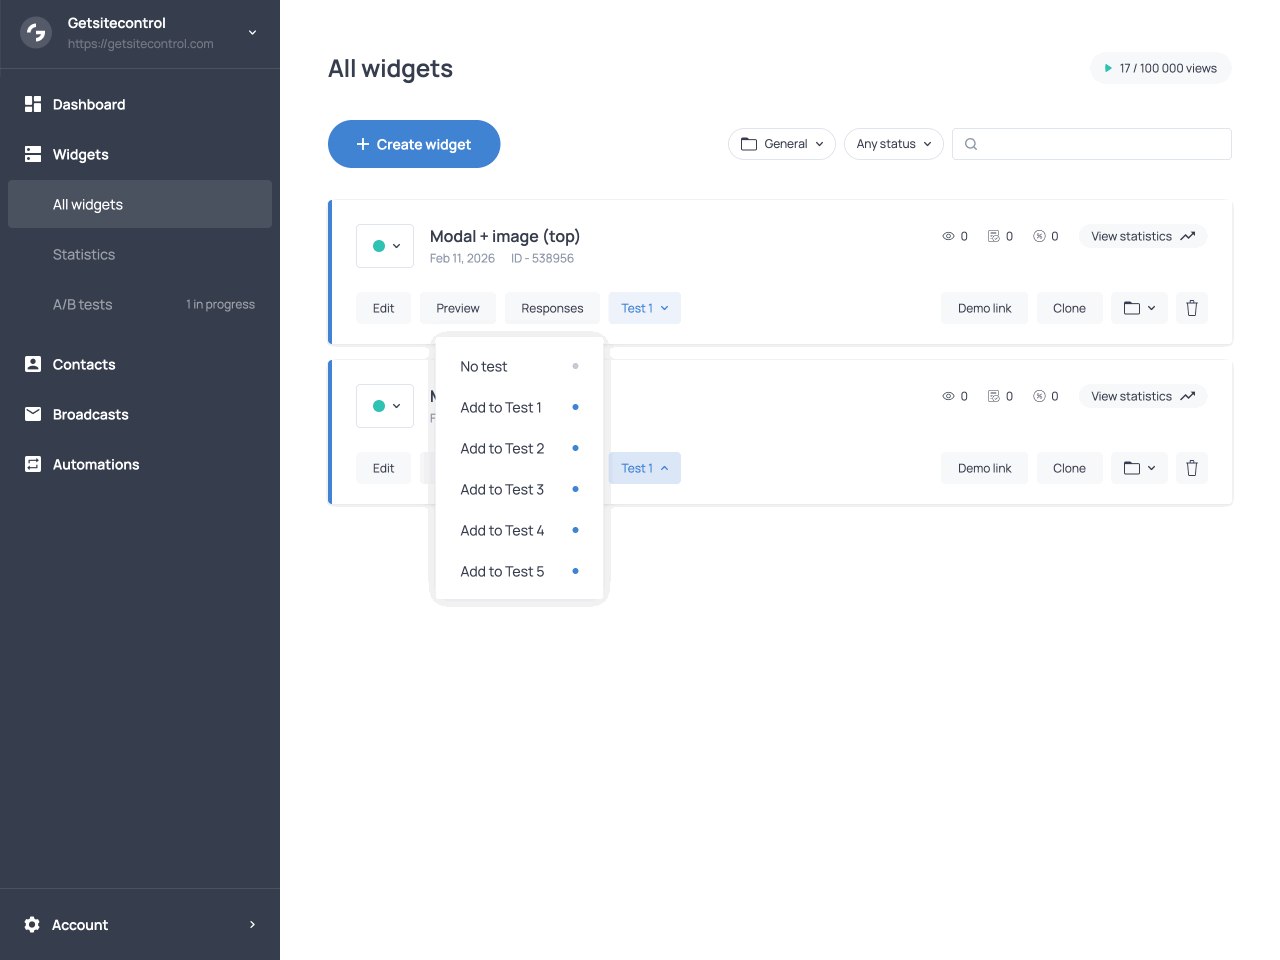Click the responses counter icon on the second widget
This screenshot has width=1280, height=960.
click(994, 396)
